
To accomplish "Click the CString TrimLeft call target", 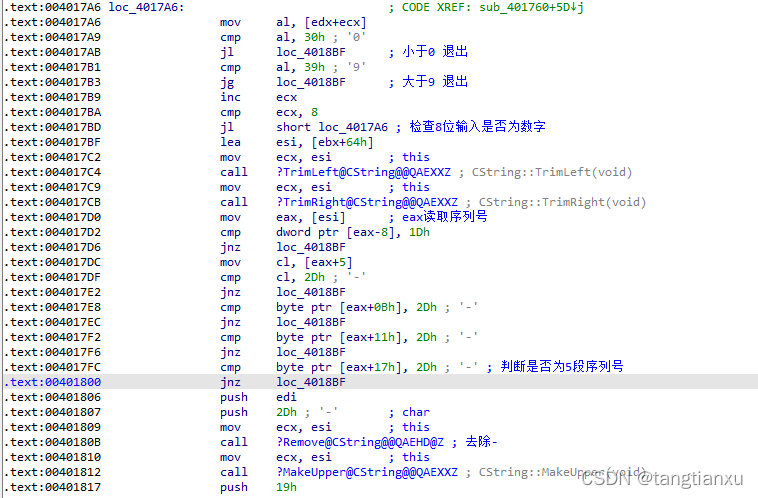I will (x=364, y=172).
